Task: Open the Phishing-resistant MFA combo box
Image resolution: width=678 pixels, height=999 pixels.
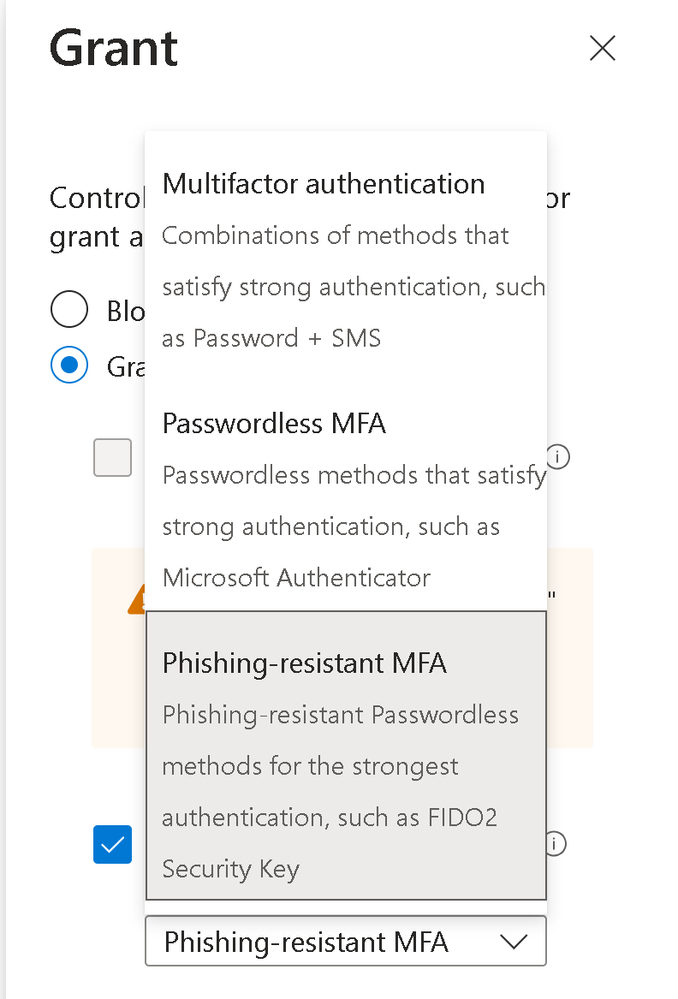Action: point(346,941)
